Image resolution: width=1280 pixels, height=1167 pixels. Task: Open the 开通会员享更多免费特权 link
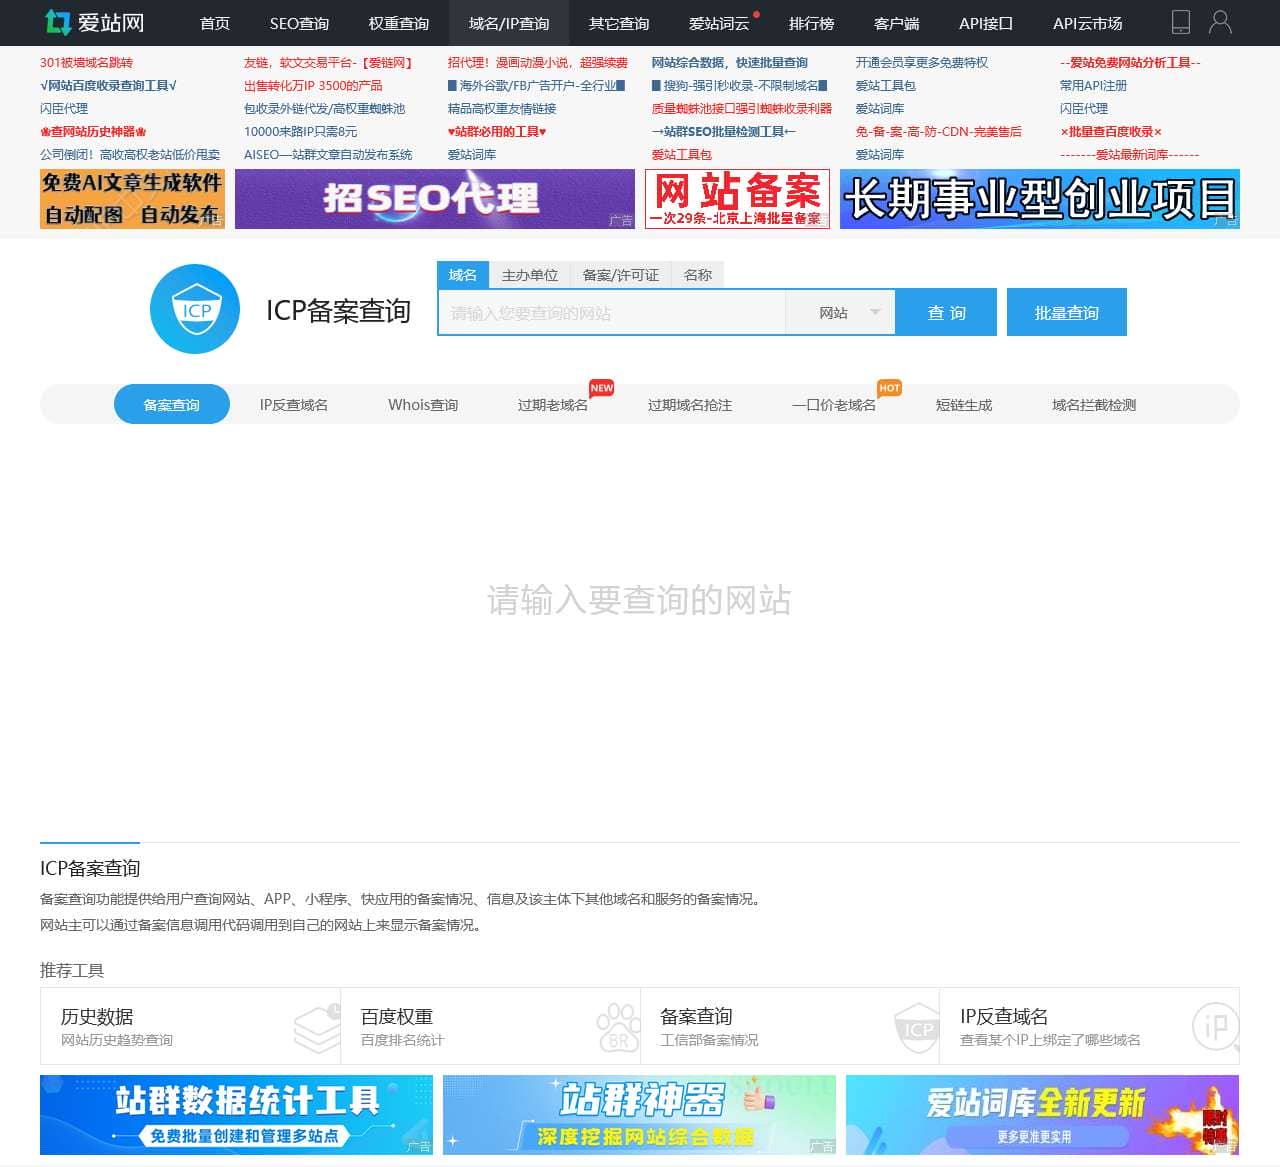(922, 62)
